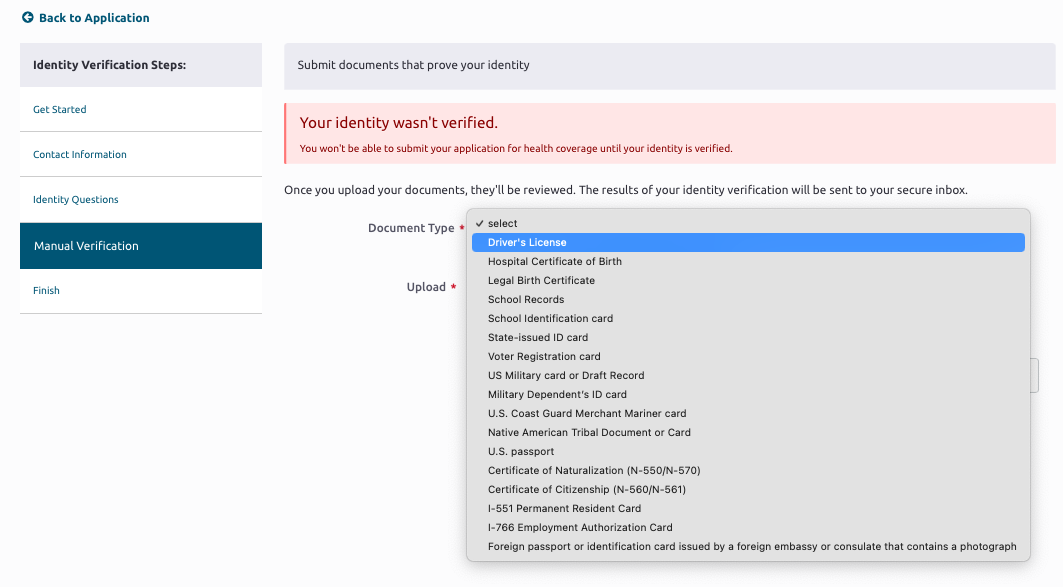Screen dimensions: 1063x587
Task: Select the default 'select' option
Action: pyautogui.click(x=748, y=224)
